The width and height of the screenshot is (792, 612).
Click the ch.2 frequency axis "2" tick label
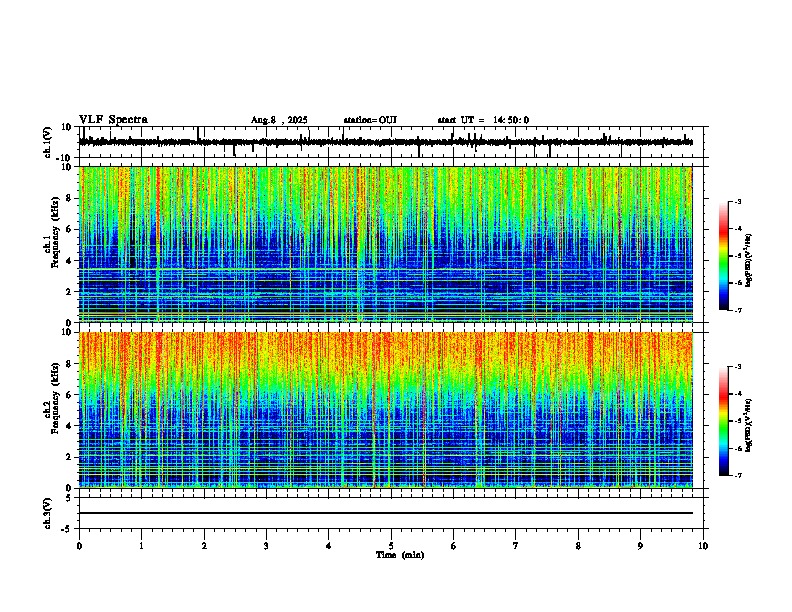[70, 457]
